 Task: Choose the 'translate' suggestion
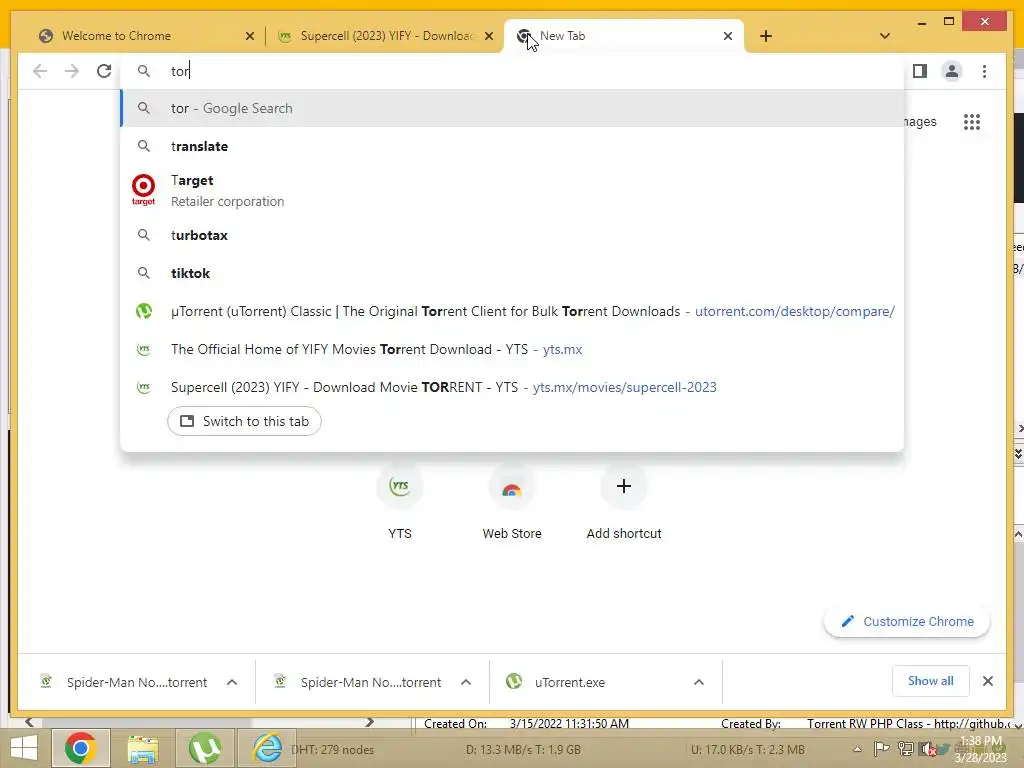(513, 146)
